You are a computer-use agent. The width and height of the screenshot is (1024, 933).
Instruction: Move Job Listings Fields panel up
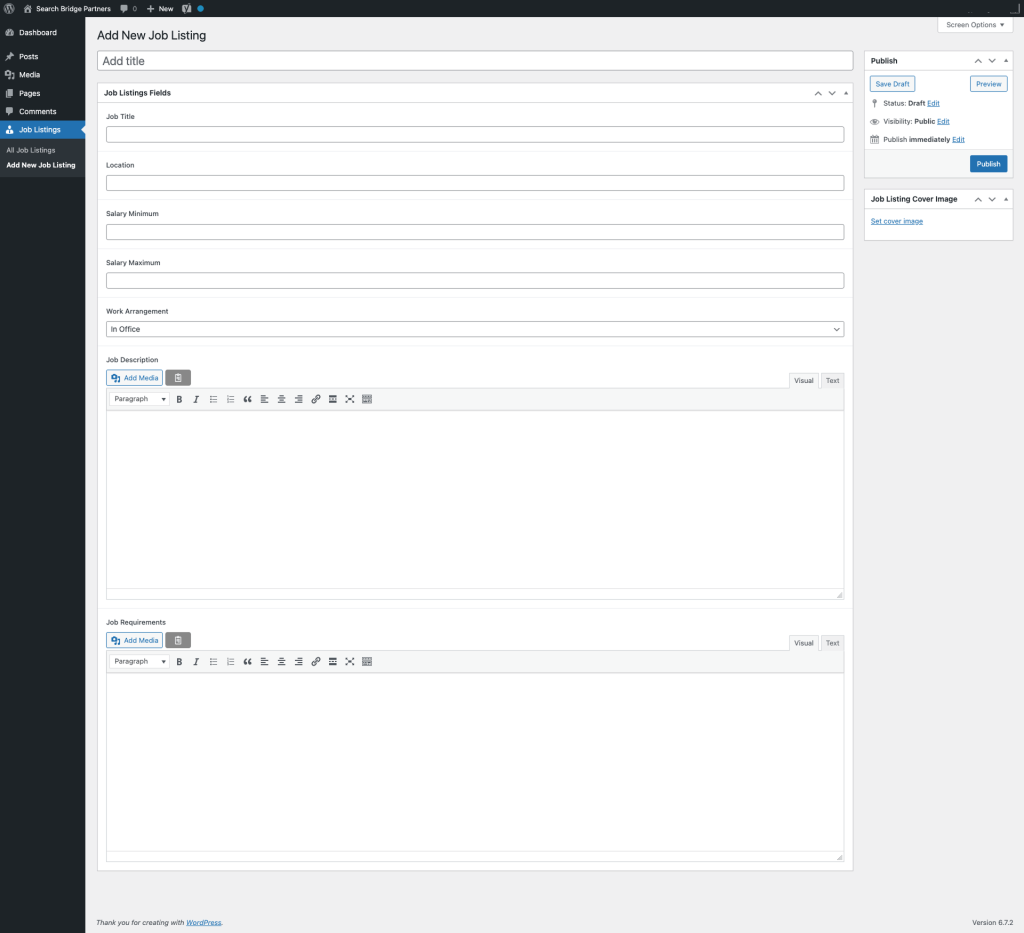[x=818, y=93]
